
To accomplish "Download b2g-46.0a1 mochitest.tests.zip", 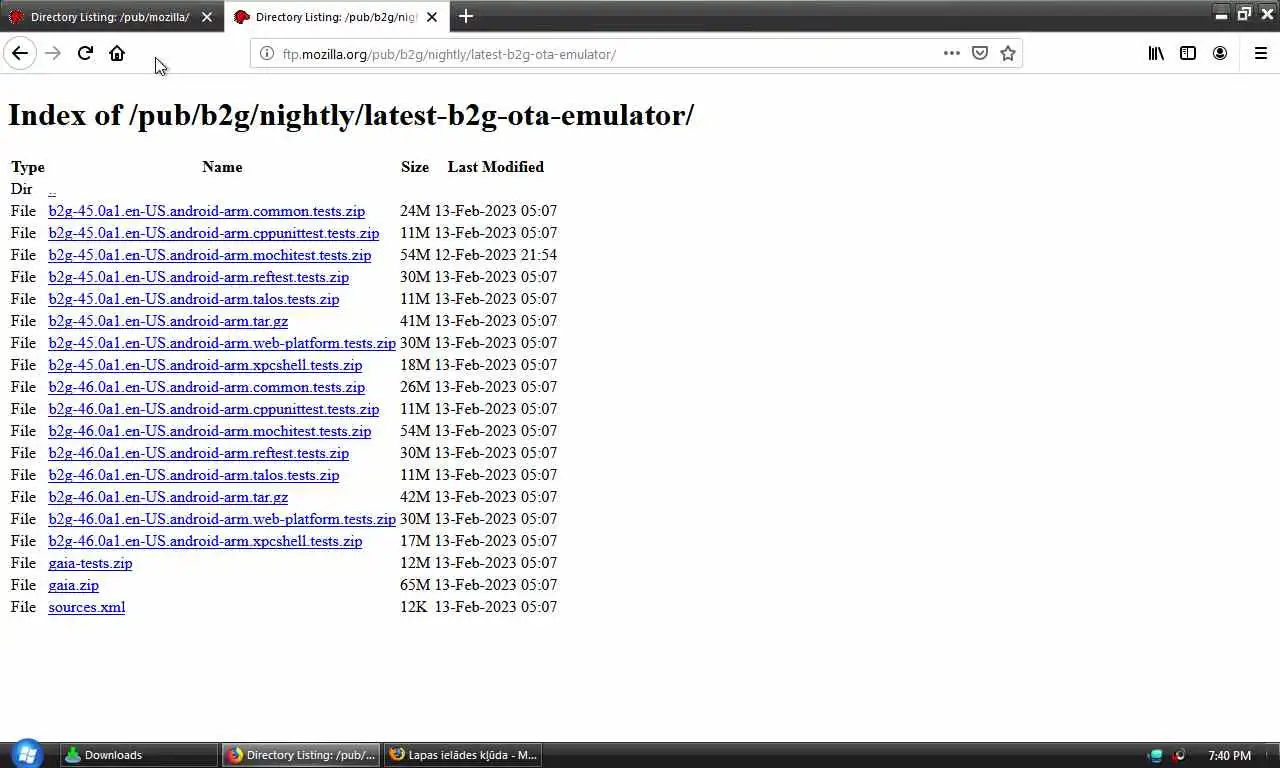I will pos(209,431).
